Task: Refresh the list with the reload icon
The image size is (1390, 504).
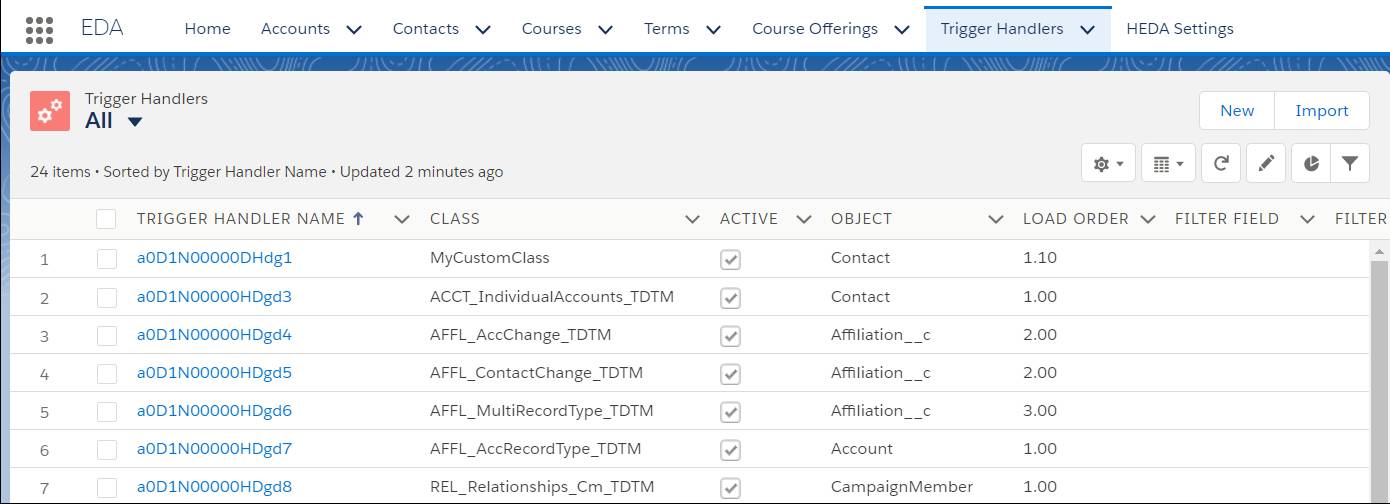Action: (x=1221, y=164)
